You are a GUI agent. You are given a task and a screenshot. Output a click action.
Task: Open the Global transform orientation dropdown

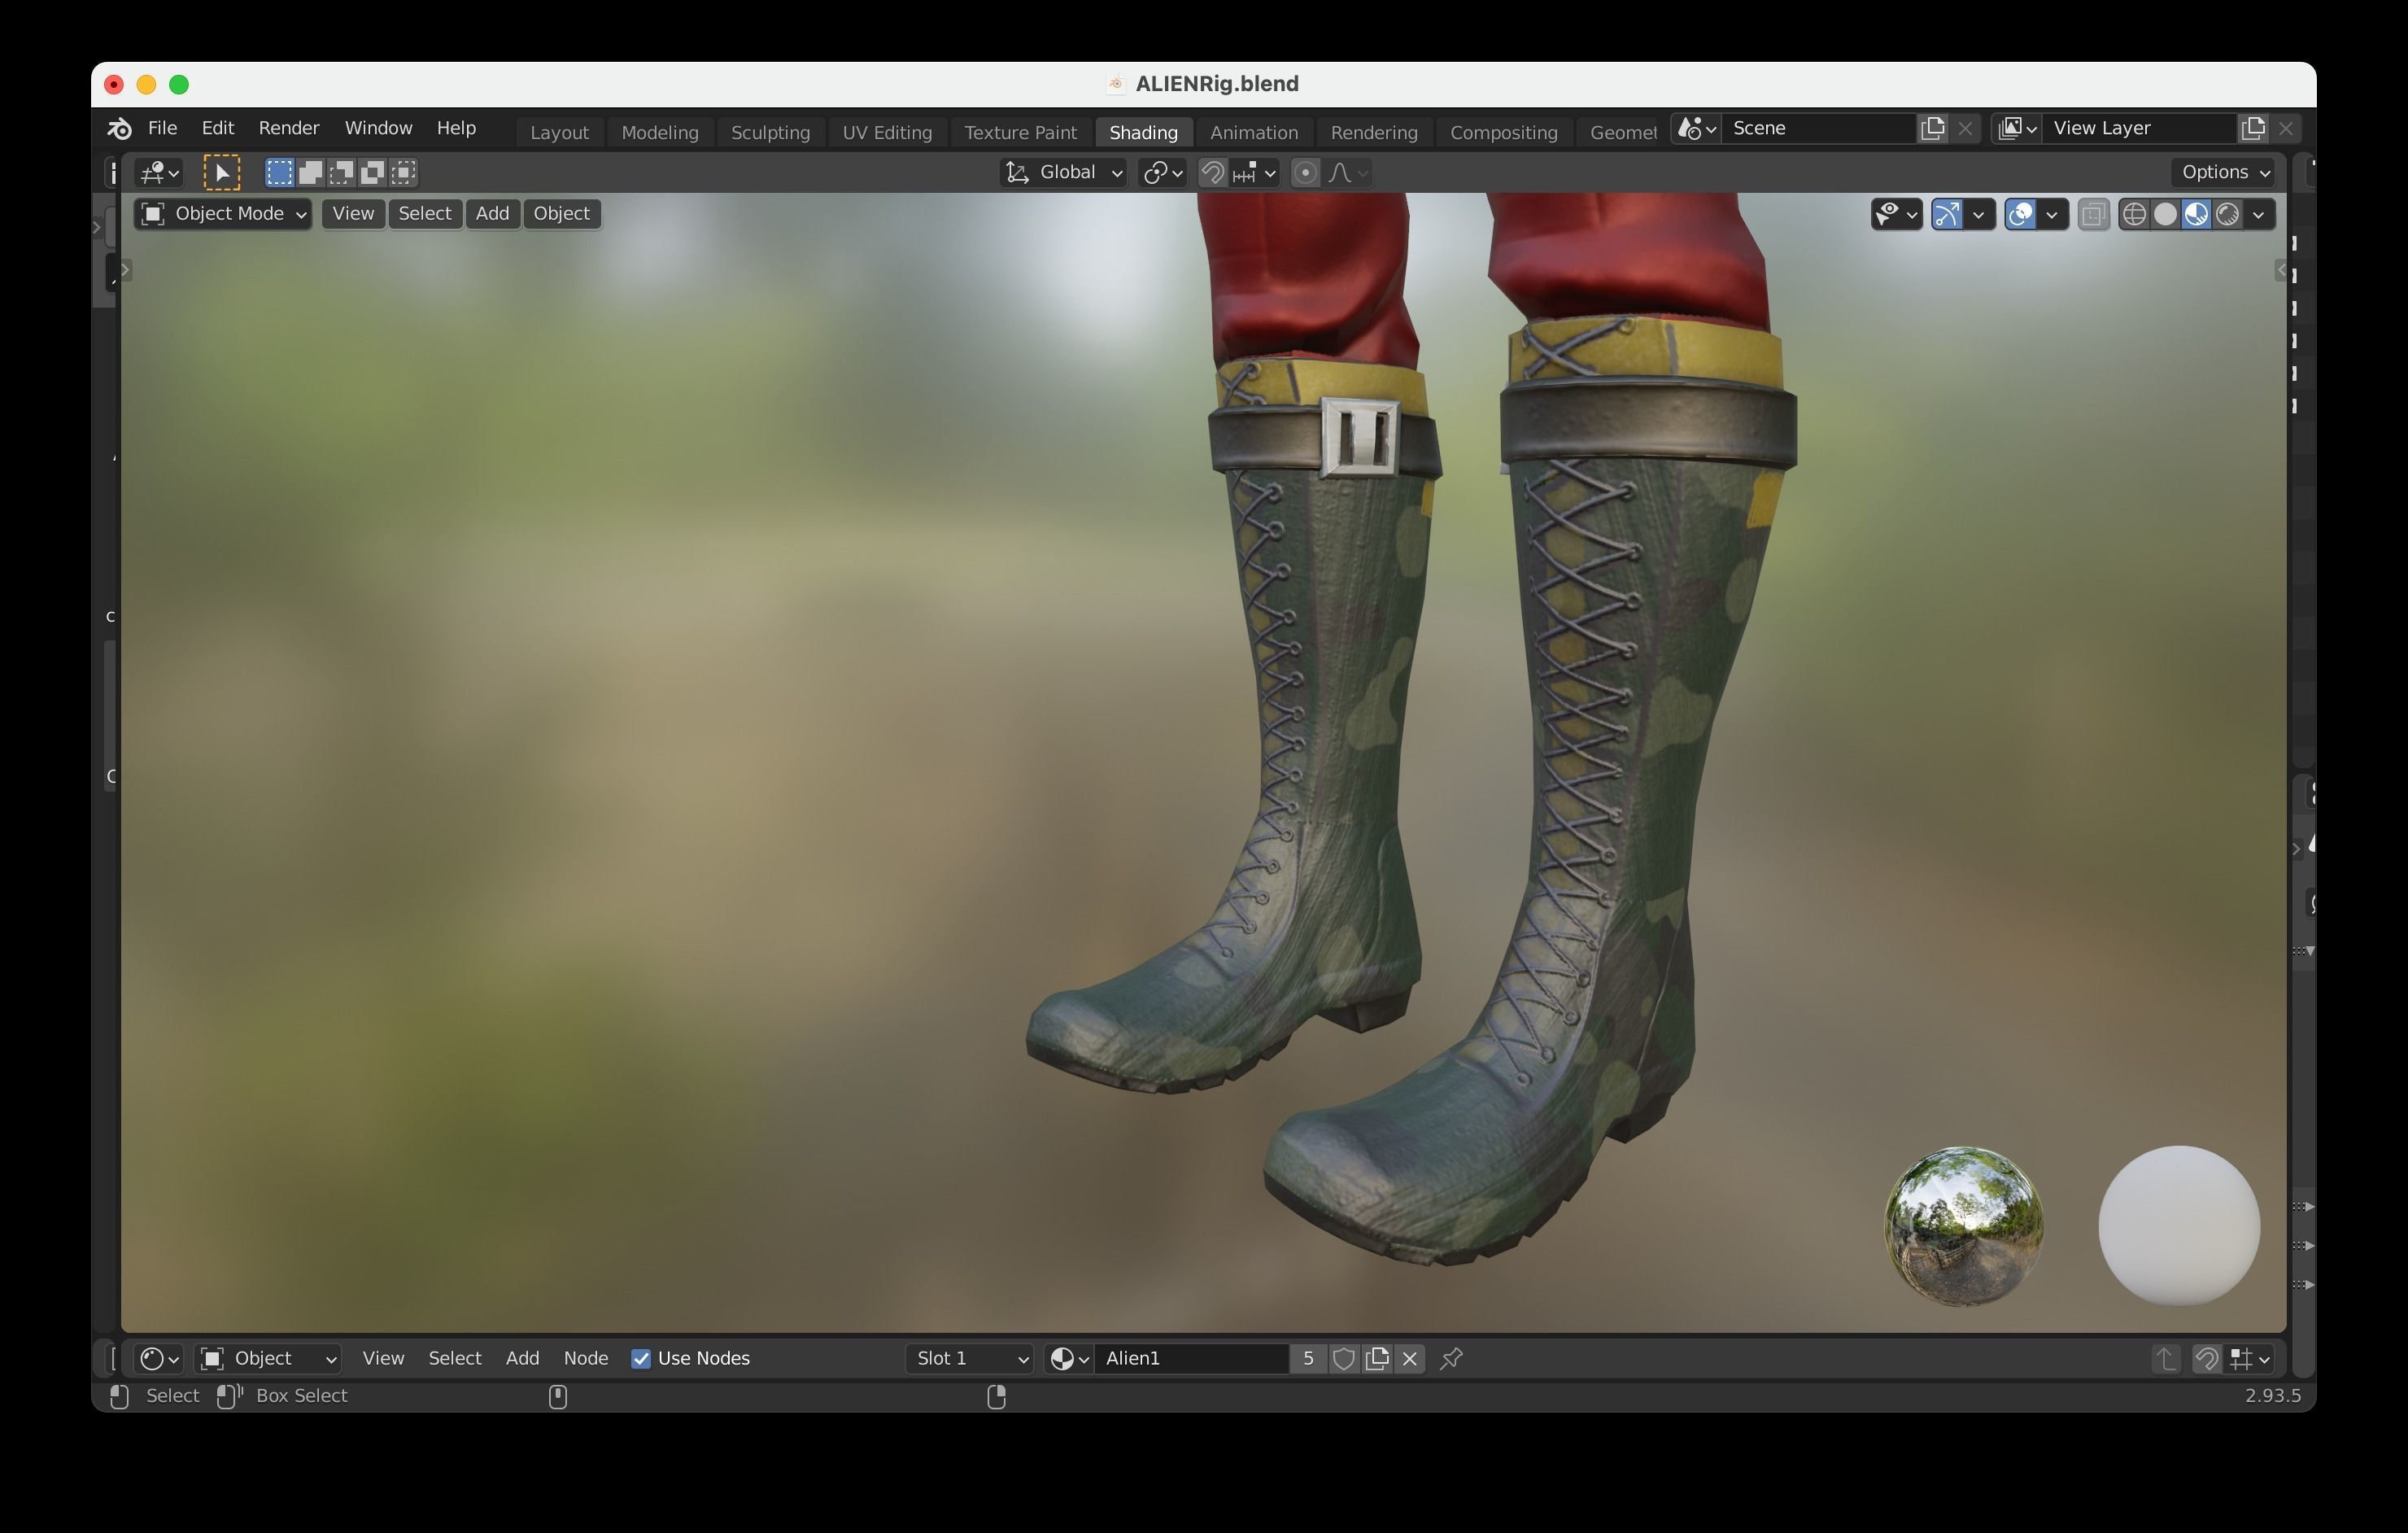click(1063, 172)
